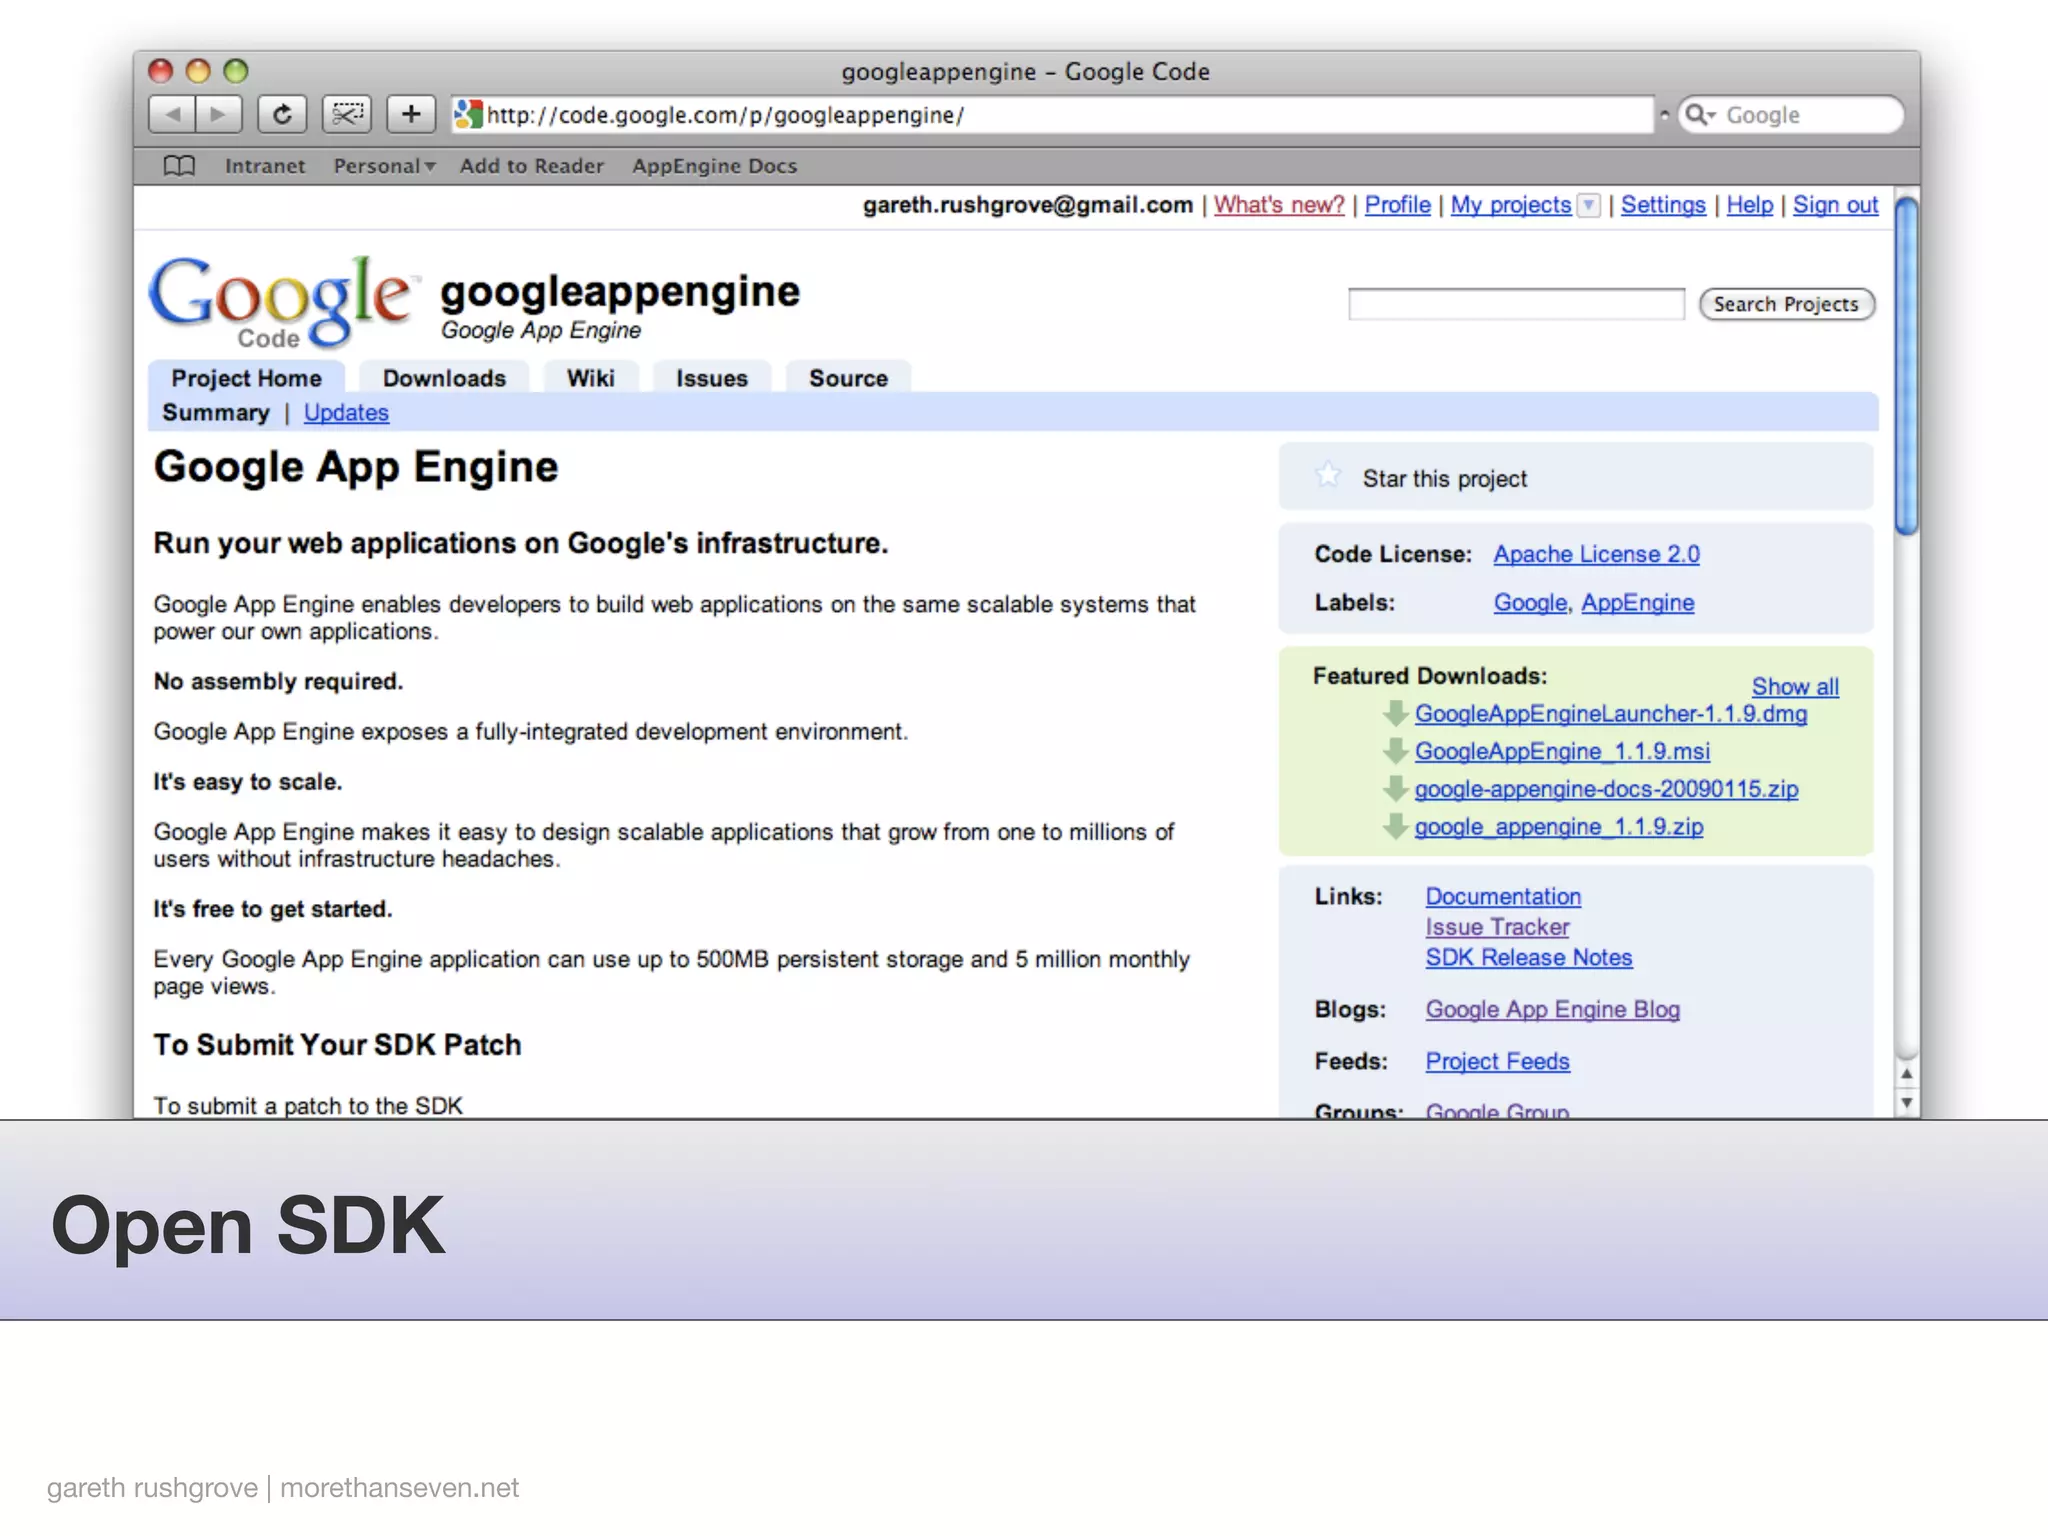Open the Settings link

[1663, 205]
